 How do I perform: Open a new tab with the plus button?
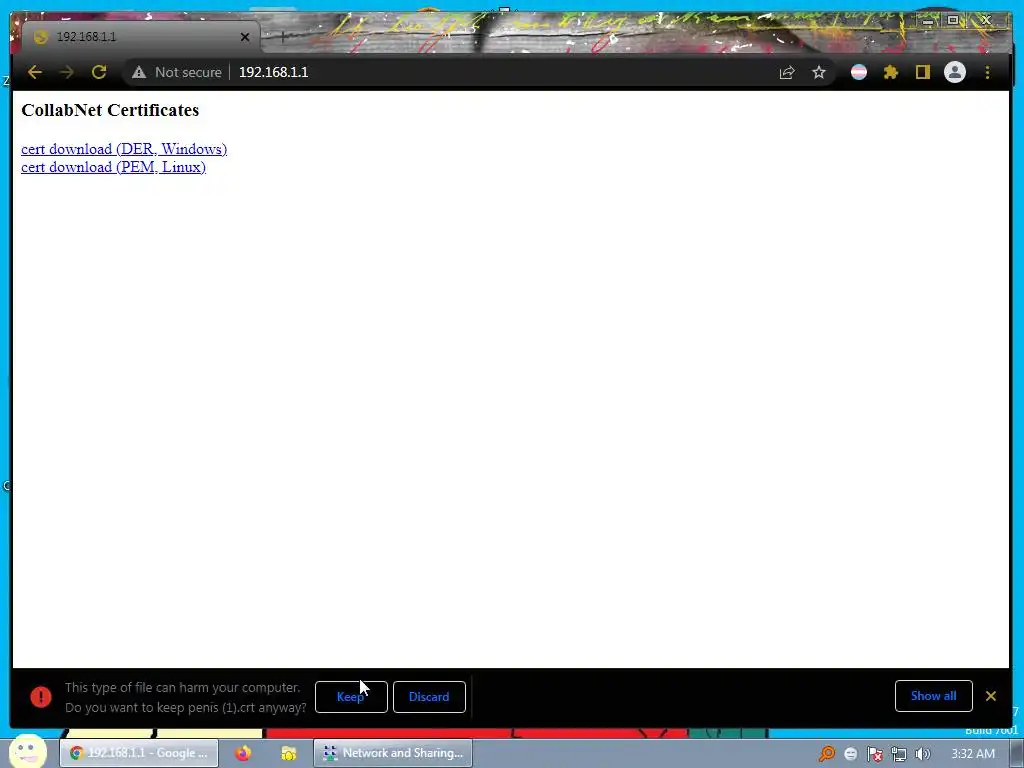coord(282,37)
